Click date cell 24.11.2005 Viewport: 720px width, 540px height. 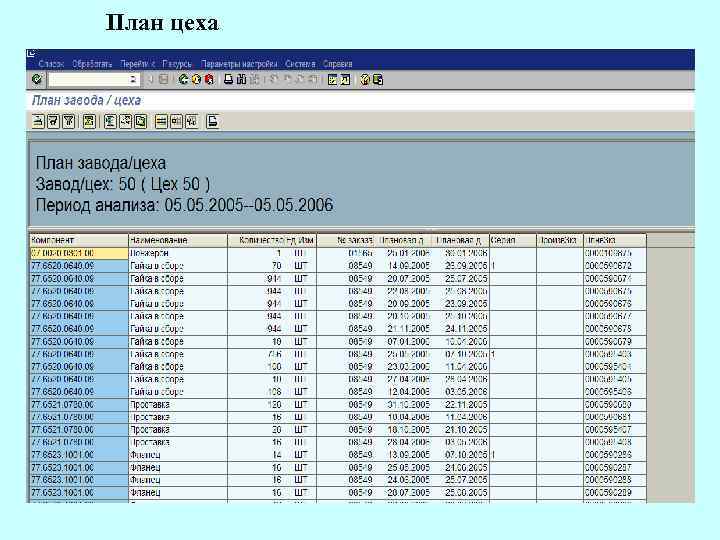coord(460,329)
